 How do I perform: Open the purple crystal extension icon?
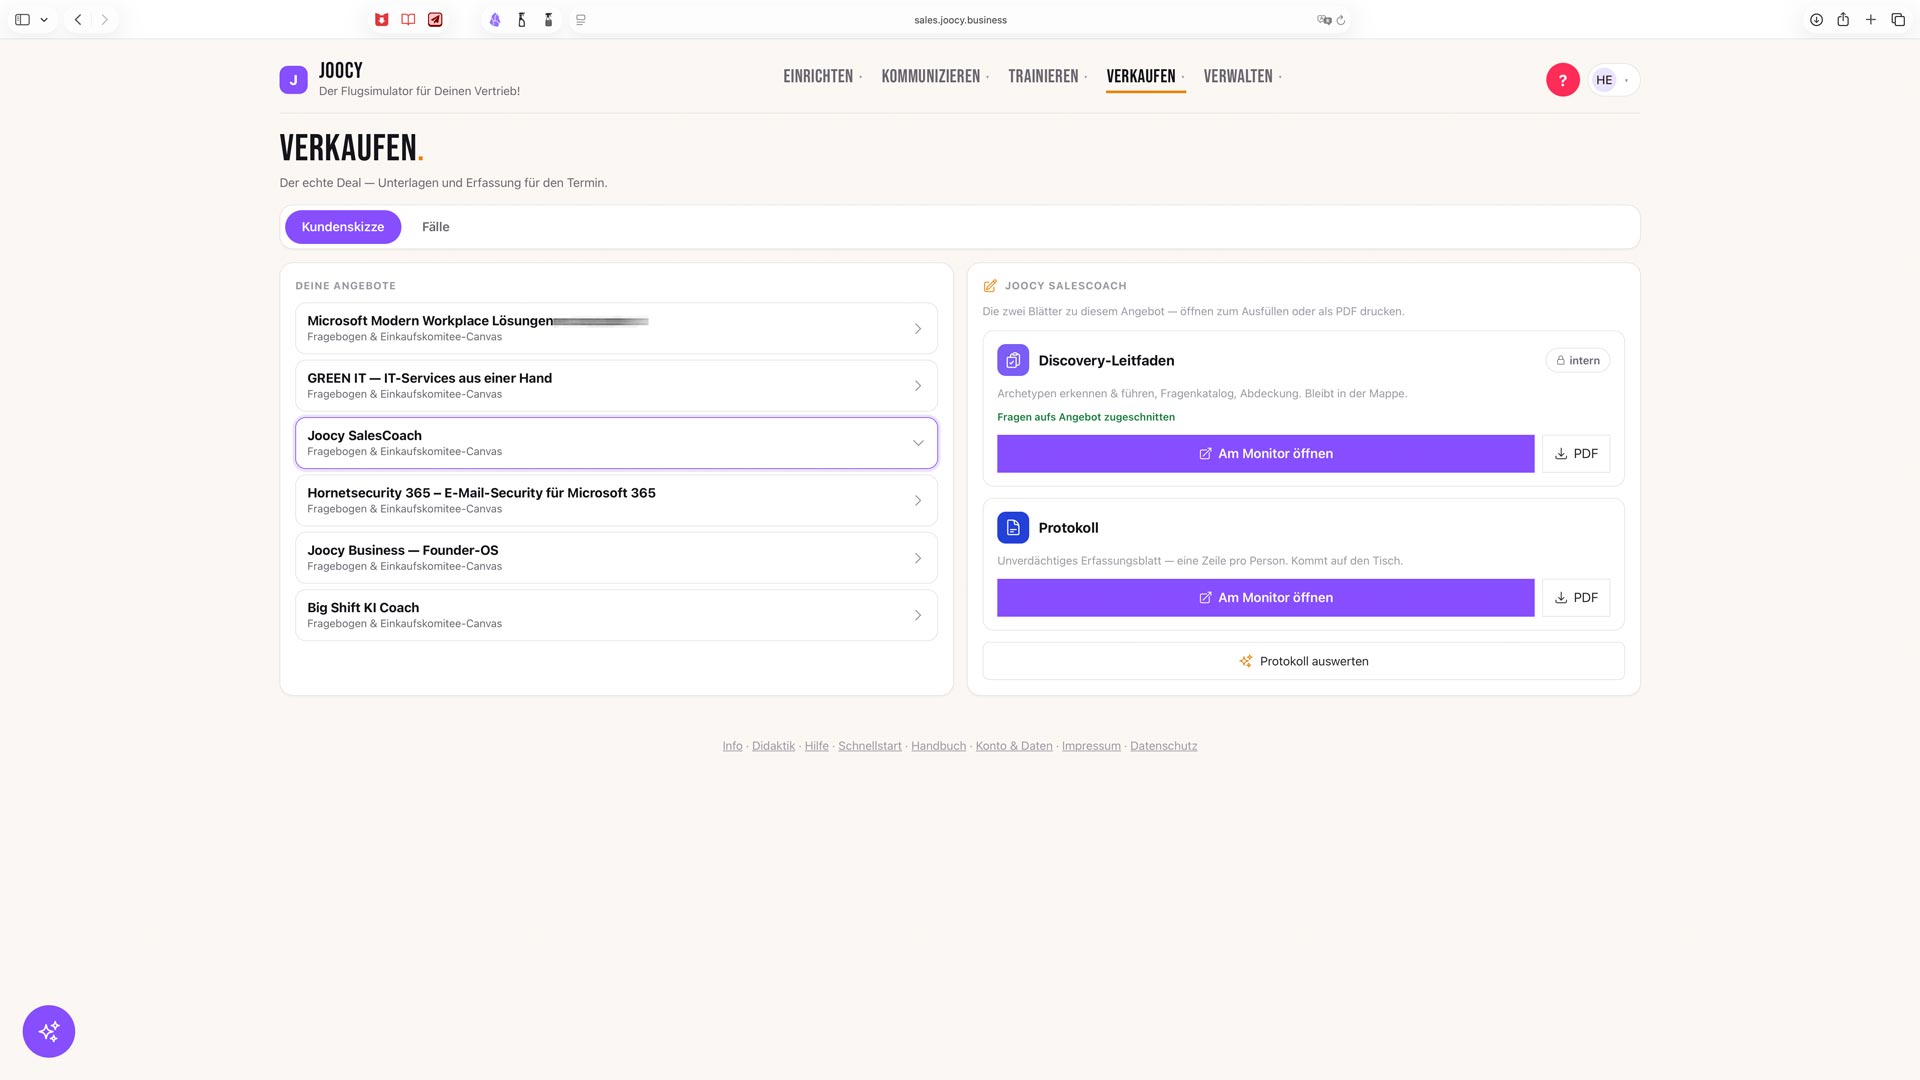click(x=494, y=20)
